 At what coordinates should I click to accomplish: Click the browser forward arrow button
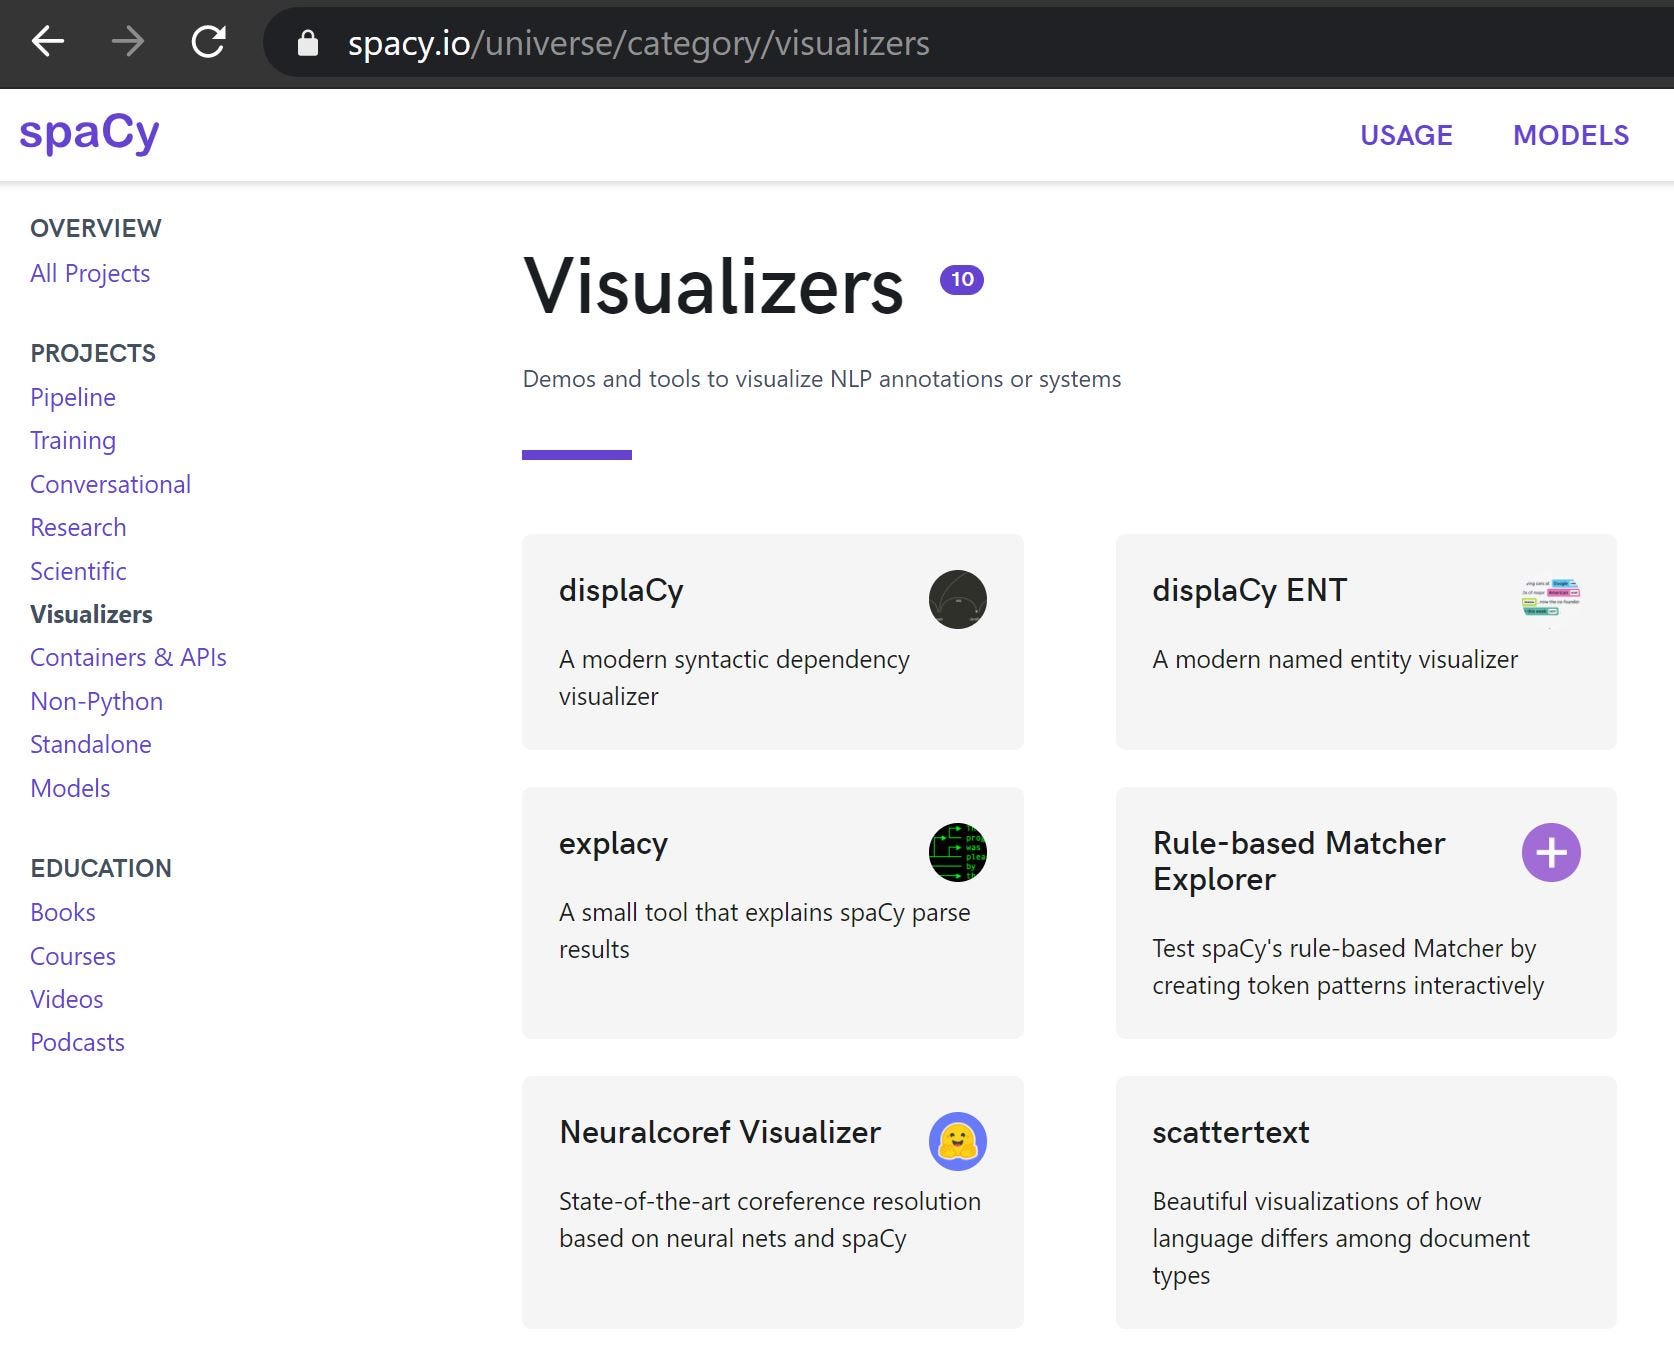pyautogui.click(x=128, y=42)
